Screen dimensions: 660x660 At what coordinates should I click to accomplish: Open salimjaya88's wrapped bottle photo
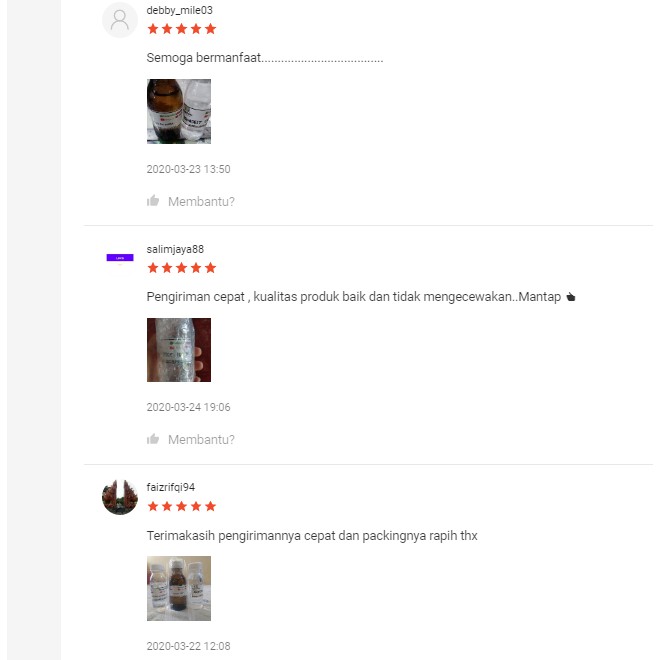click(179, 350)
